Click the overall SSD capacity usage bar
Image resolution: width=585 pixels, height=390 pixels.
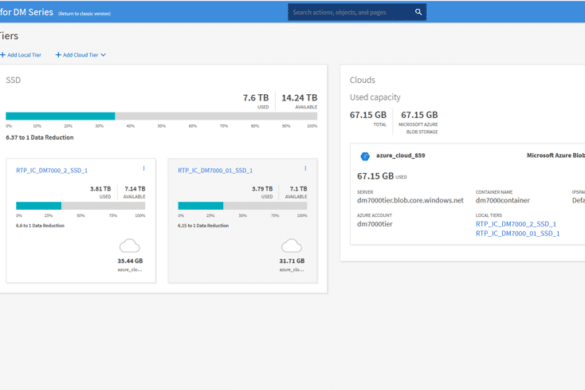click(162, 116)
